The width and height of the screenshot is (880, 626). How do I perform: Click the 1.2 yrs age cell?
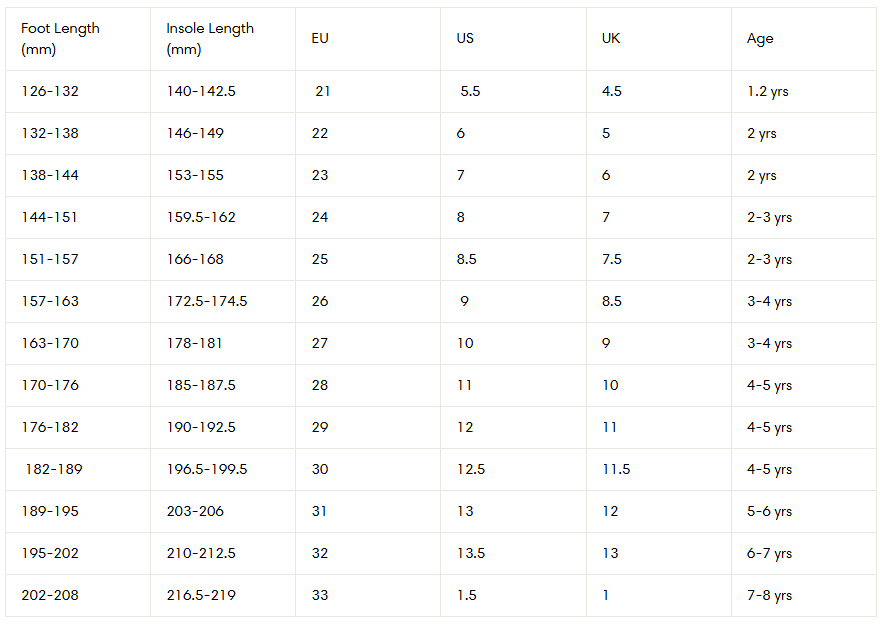(768, 91)
